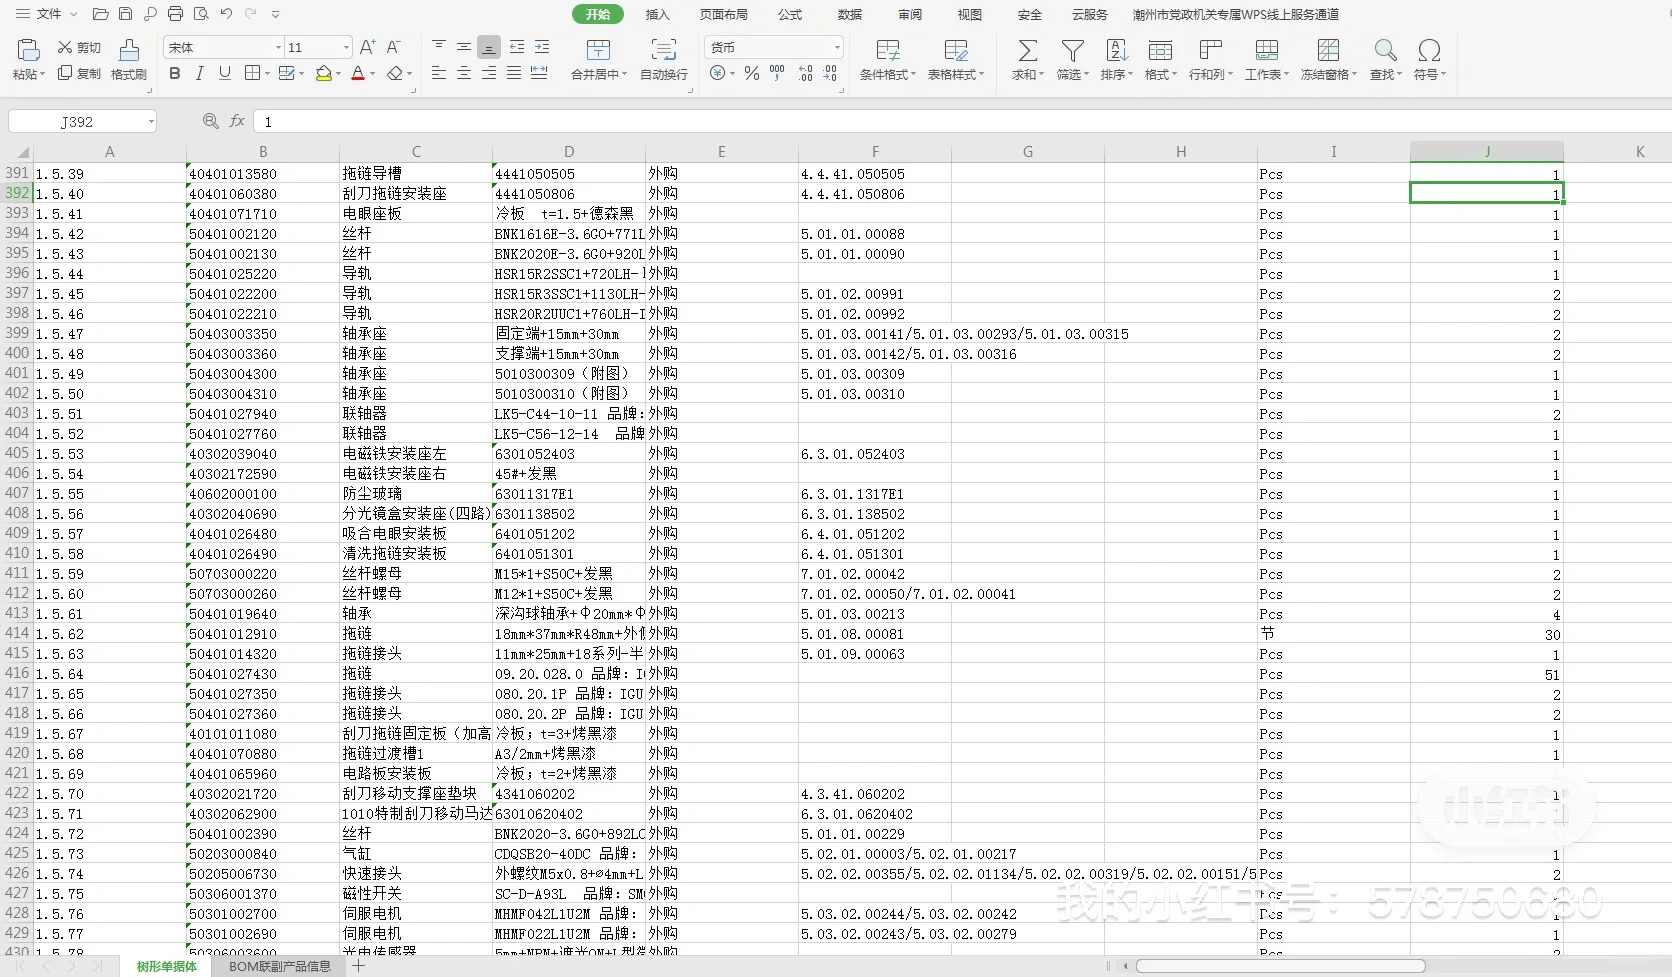Print the spreadsheet via printer icon
Screen dimensions: 1672x977
[175, 14]
